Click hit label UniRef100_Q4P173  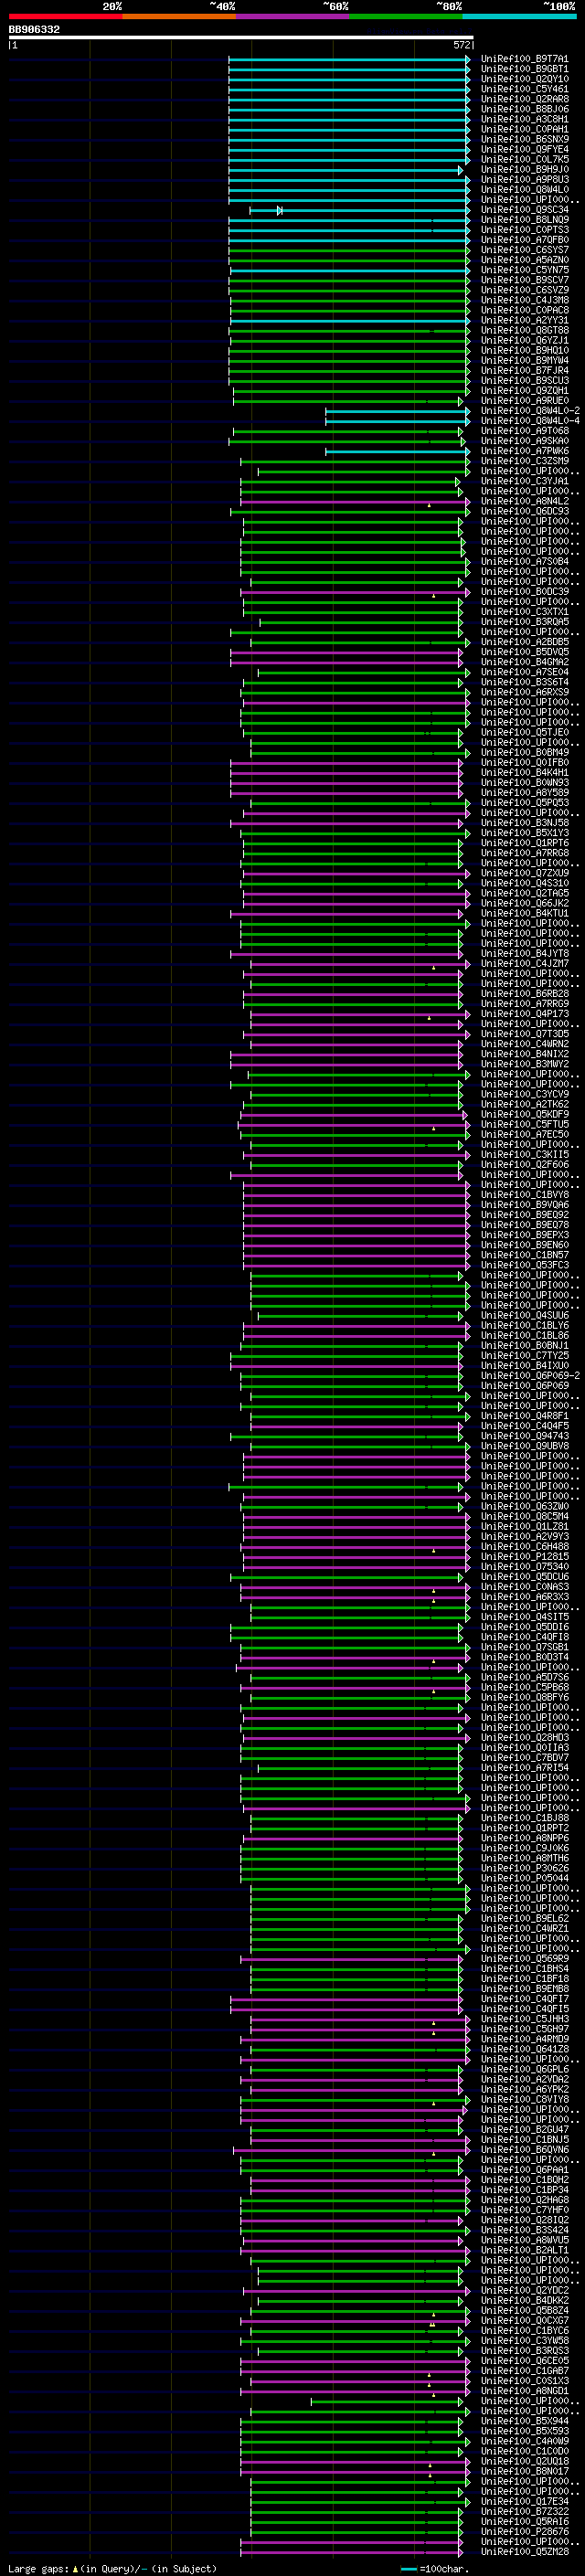524,1014
